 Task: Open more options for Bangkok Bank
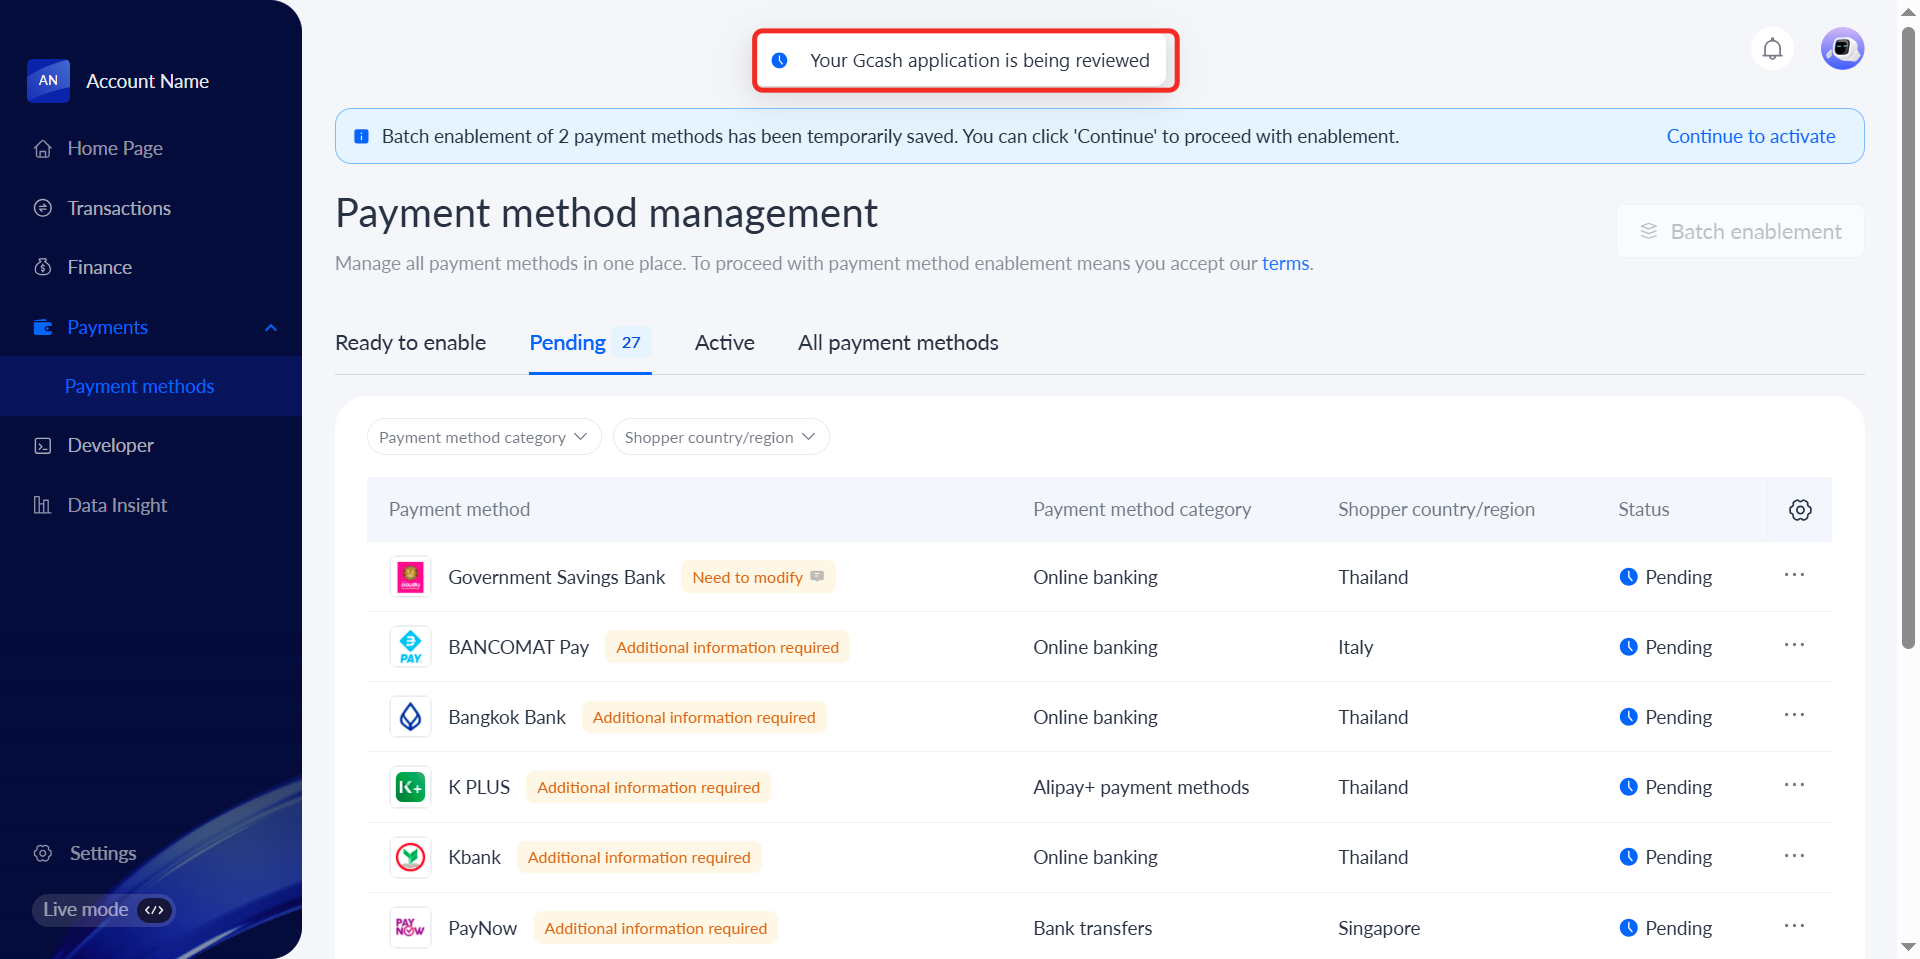(1795, 715)
